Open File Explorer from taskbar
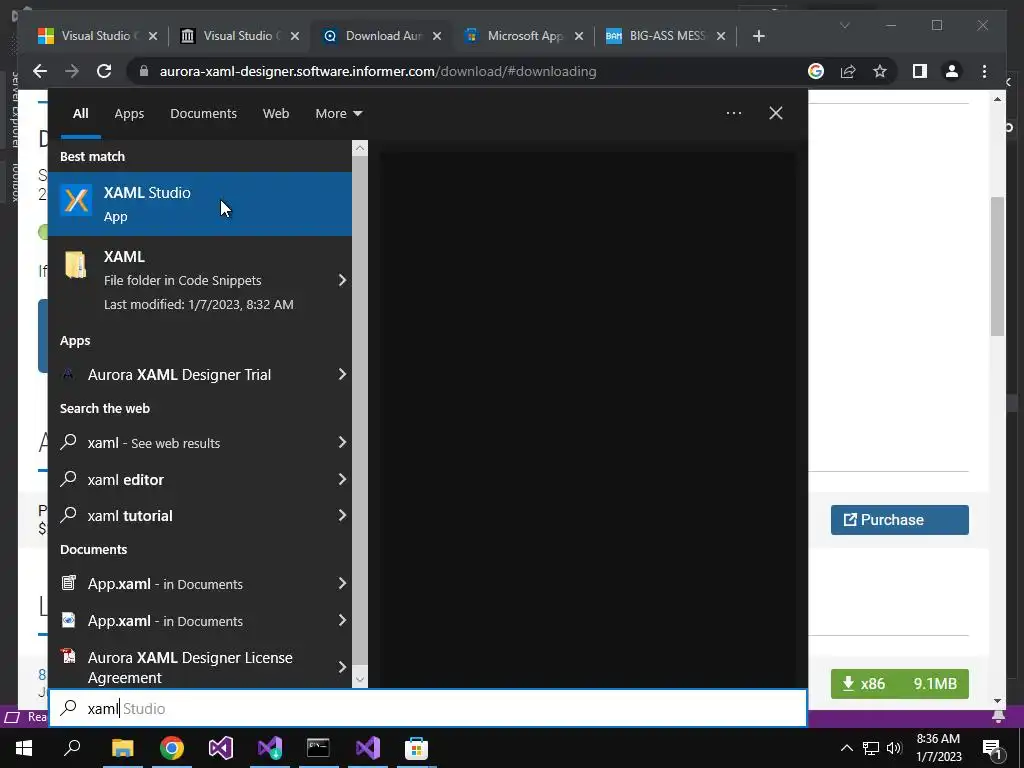 [122, 748]
